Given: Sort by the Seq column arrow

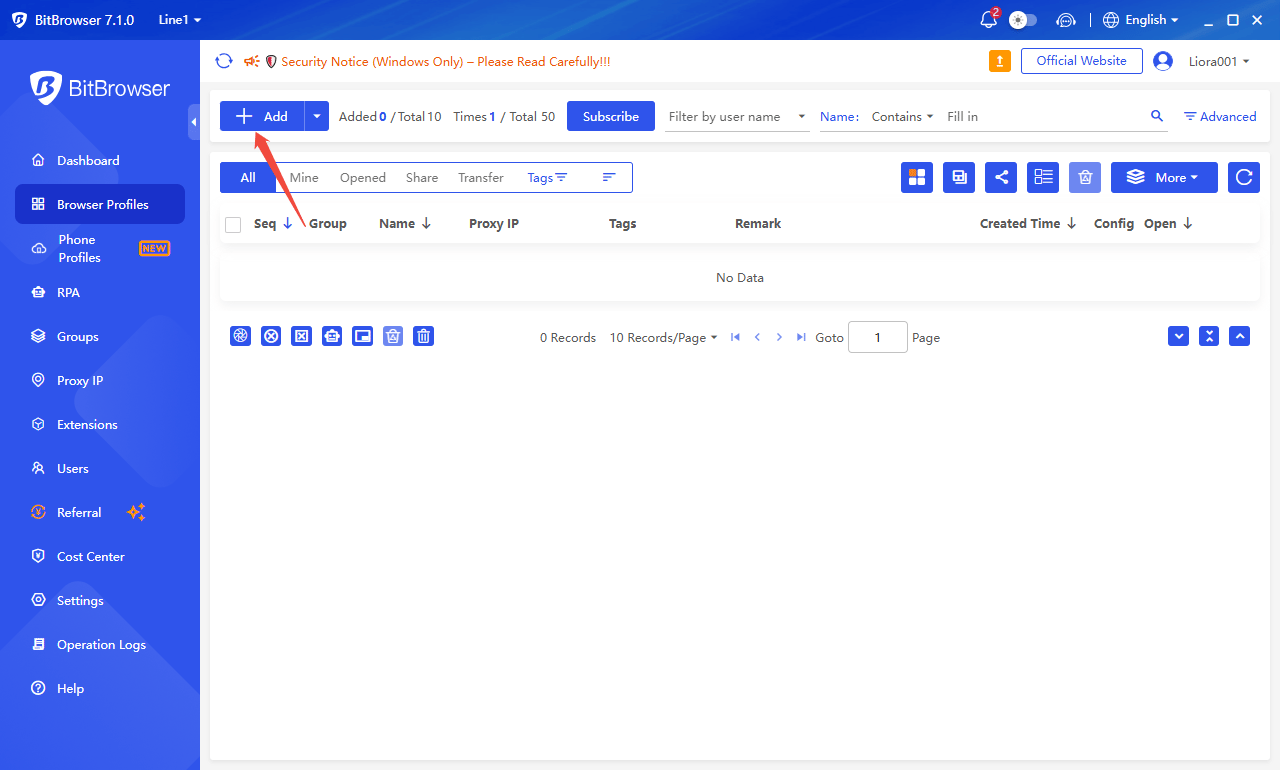Looking at the screenshot, I should 288,223.
